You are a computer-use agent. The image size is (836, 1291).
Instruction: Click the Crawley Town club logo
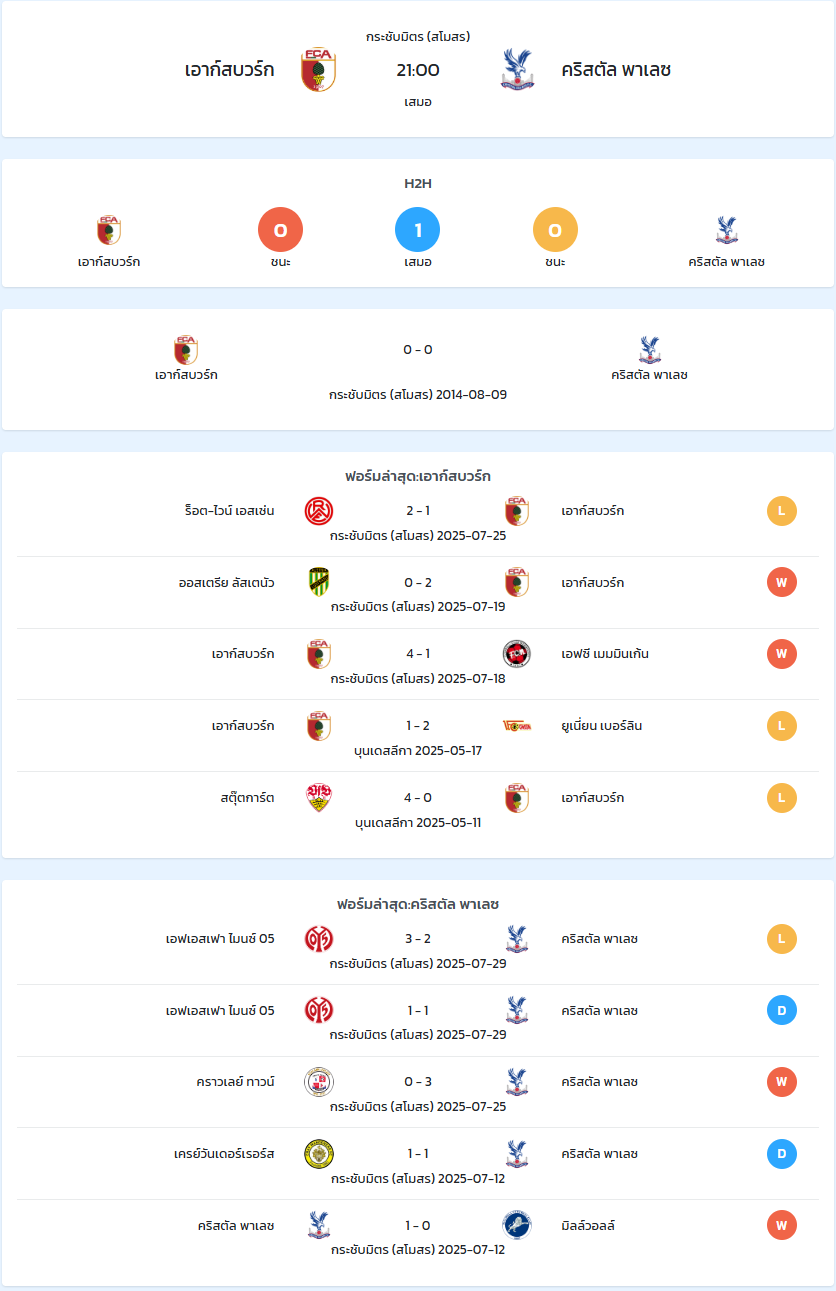[319, 1082]
